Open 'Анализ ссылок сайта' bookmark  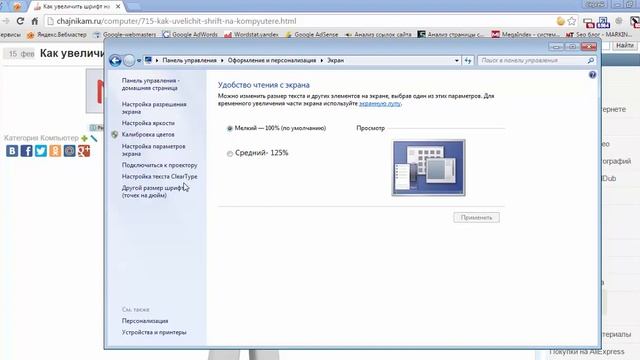click(378, 35)
